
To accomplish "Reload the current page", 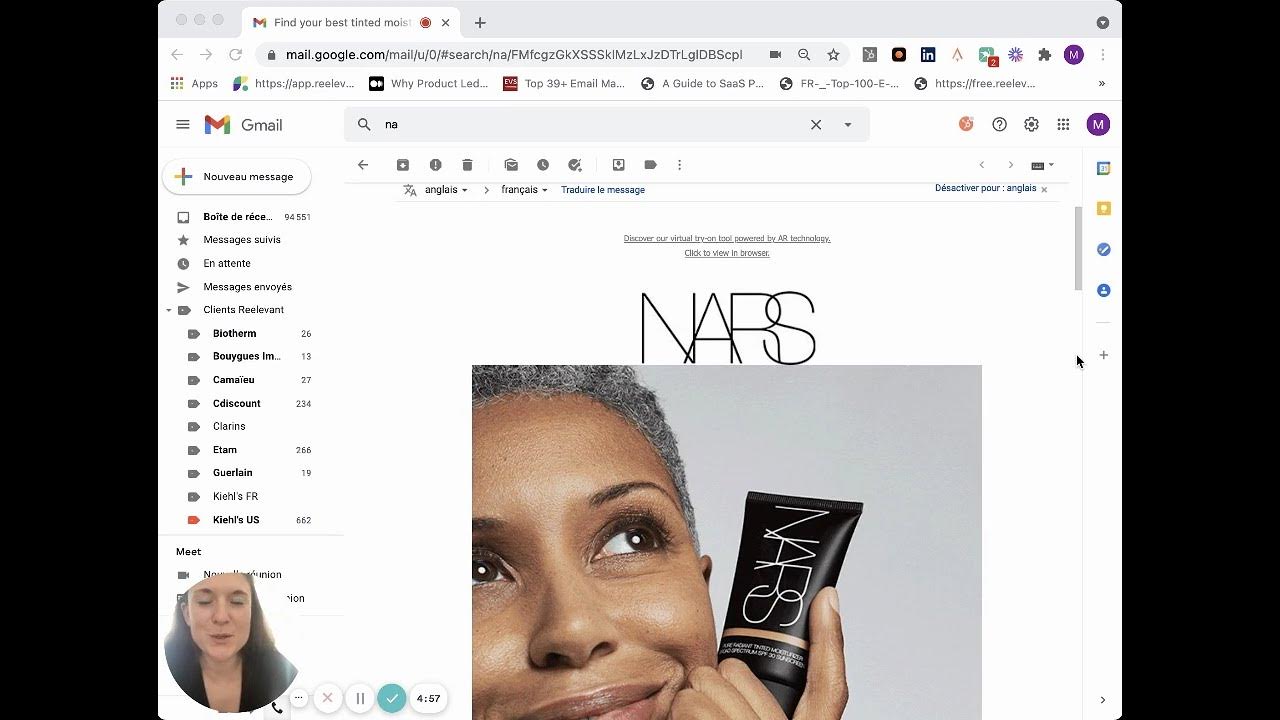I will pyautogui.click(x=235, y=55).
